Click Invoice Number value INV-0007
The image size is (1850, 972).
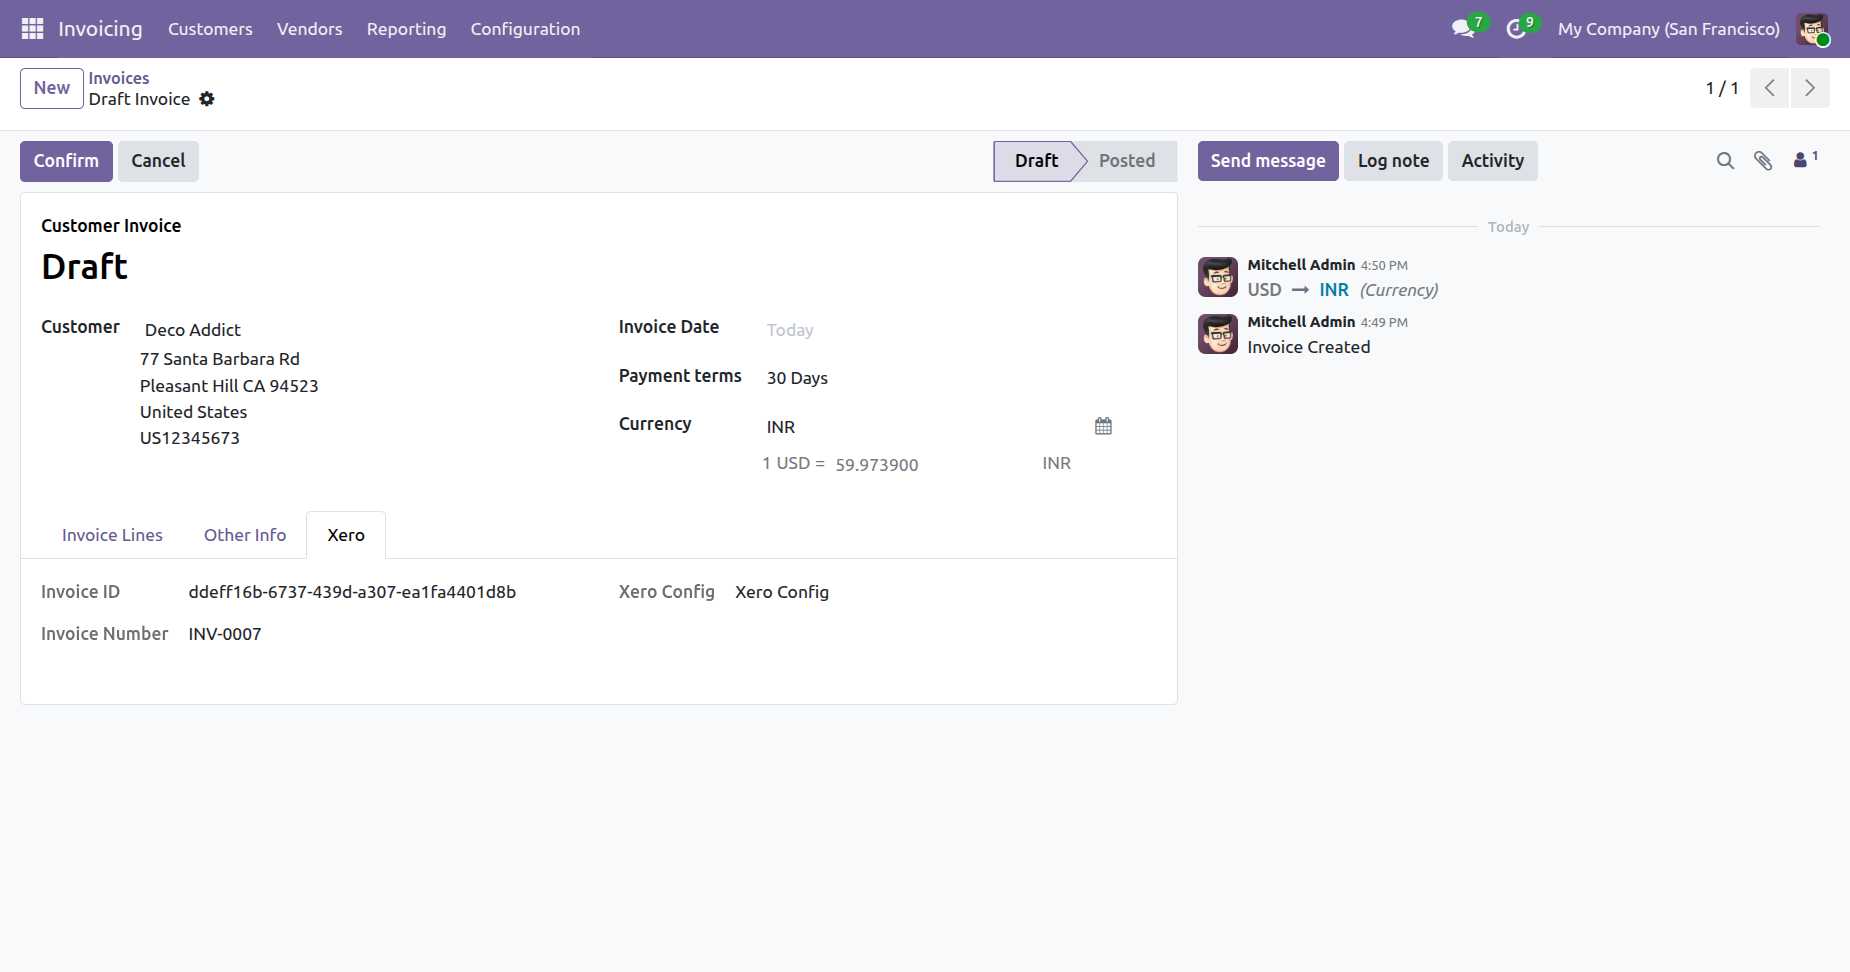(225, 634)
